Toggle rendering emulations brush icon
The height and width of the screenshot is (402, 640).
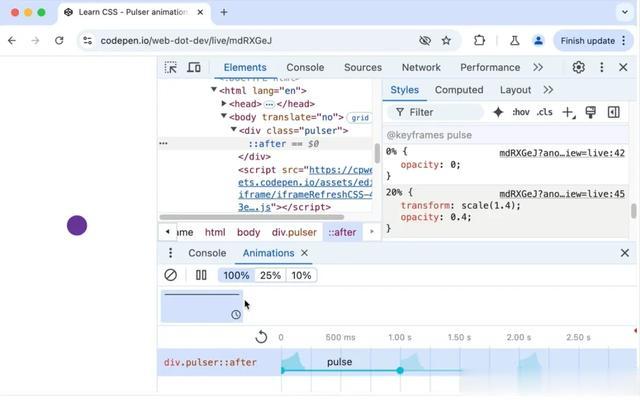pyautogui.click(x=591, y=112)
